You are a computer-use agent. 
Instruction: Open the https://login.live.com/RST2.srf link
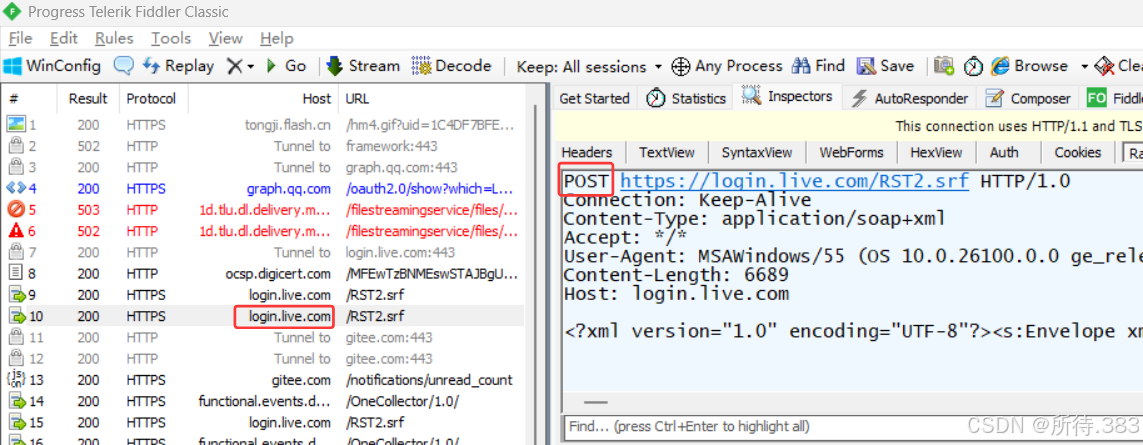(795, 181)
